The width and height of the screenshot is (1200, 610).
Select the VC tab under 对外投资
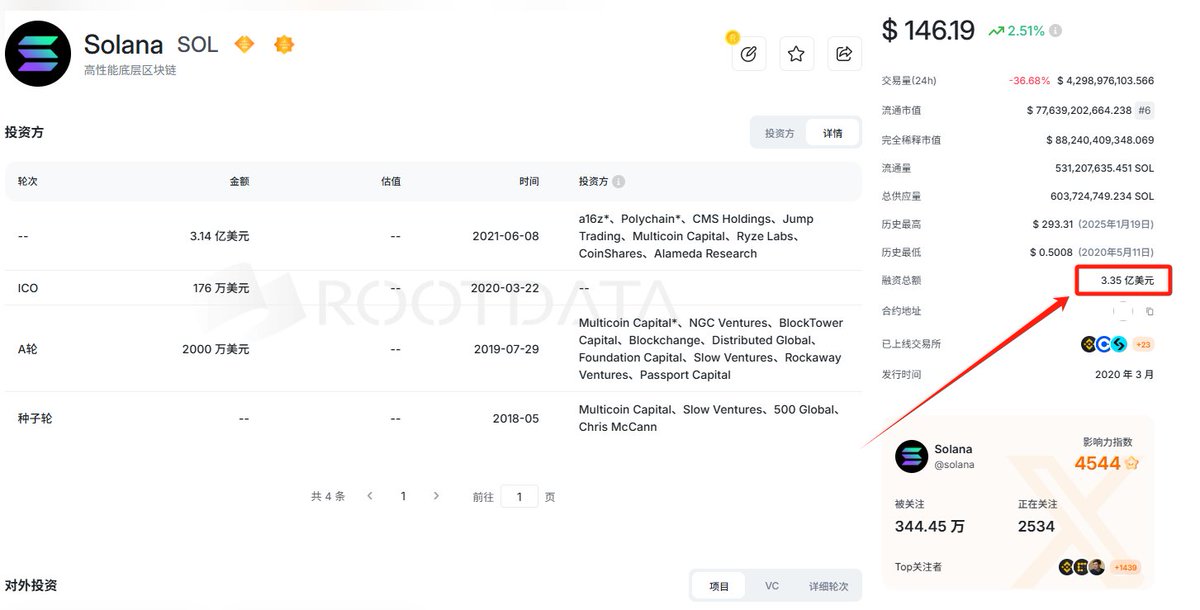click(772, 586)
